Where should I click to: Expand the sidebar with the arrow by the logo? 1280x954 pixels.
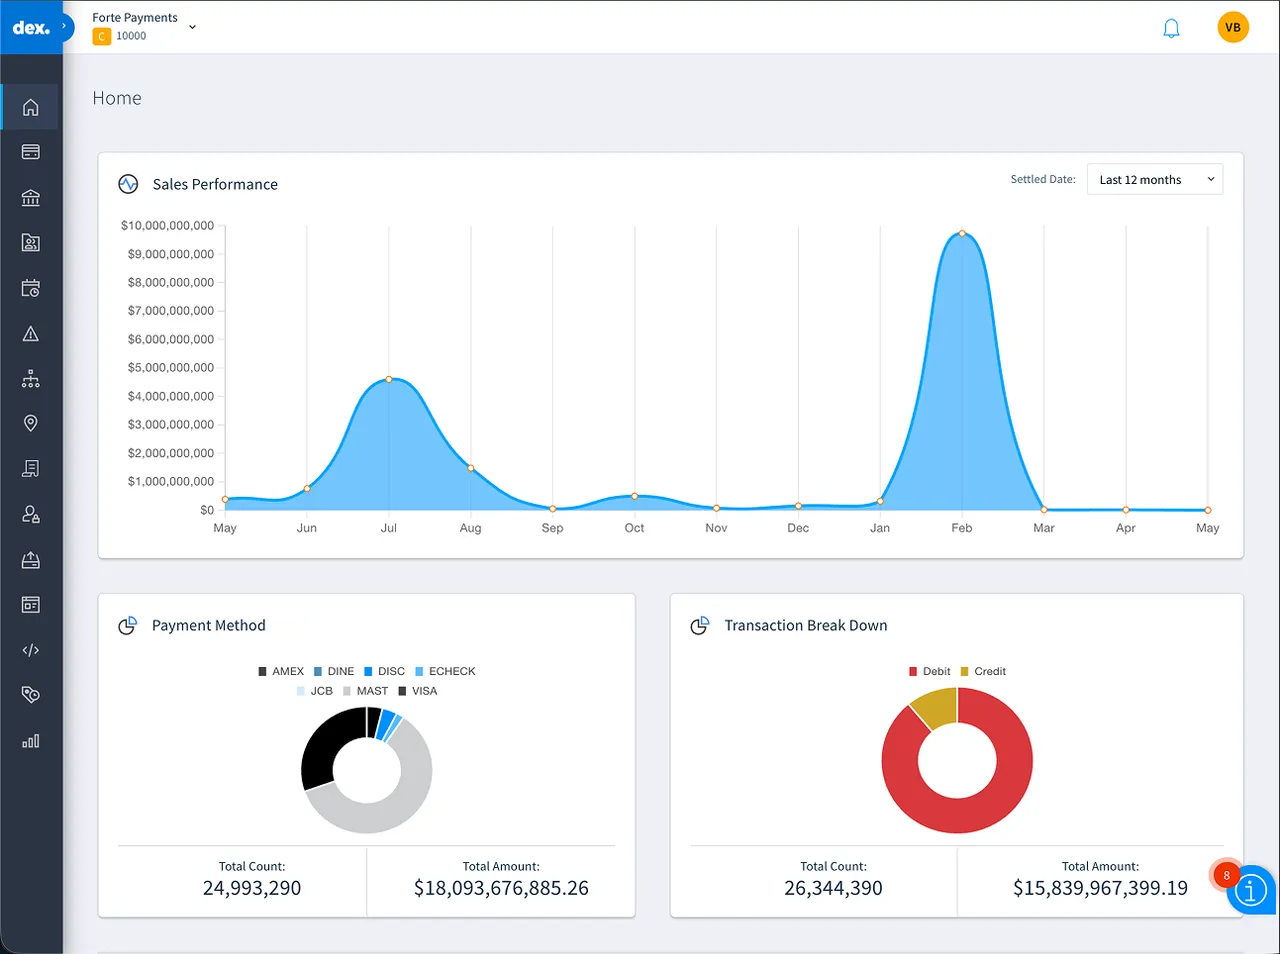[x=65, y=26]
